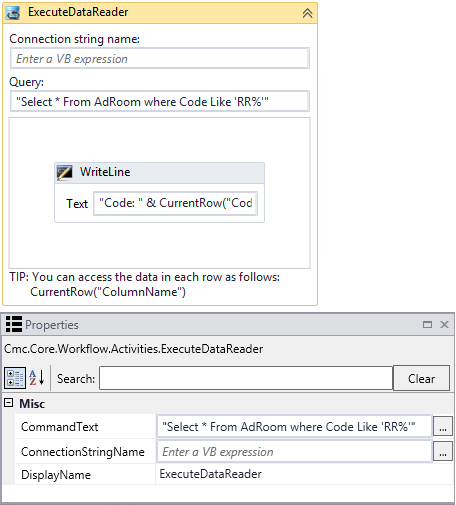Viewport: 456px width, 505px height.
Task: Click the WriteLine Text expression field
Action: (x=175, y=203)
